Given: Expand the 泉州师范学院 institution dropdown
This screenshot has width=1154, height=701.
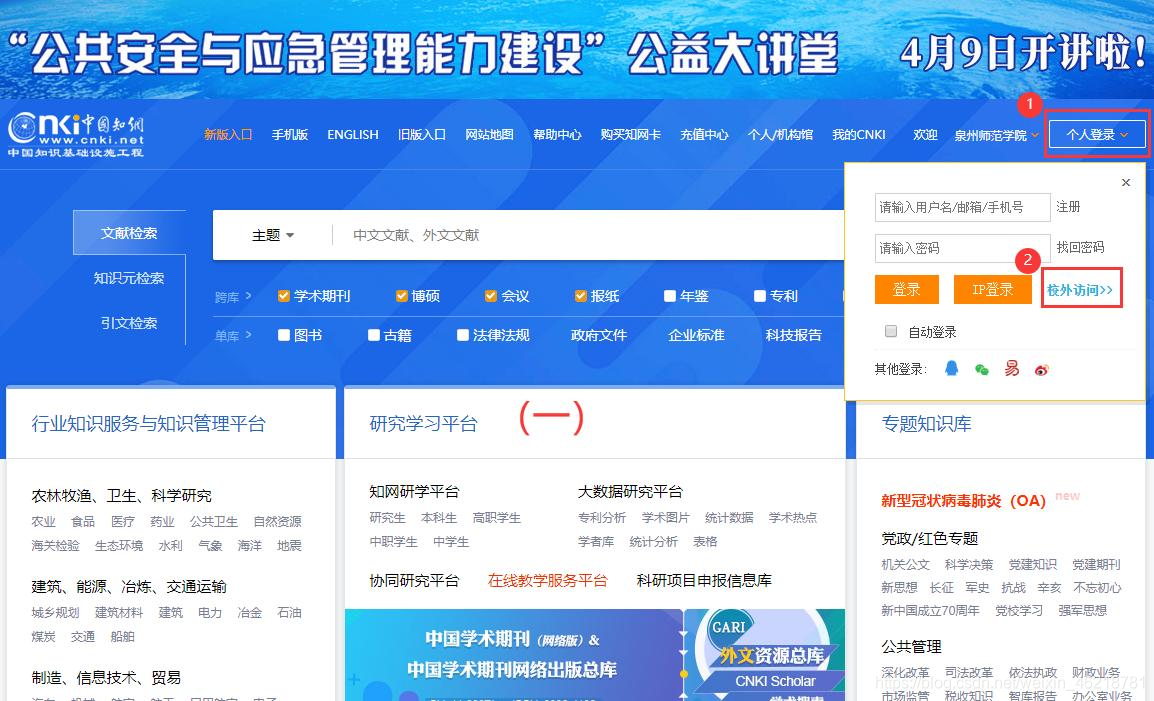Looking at the screenshot, I should [x=997, y=135].
